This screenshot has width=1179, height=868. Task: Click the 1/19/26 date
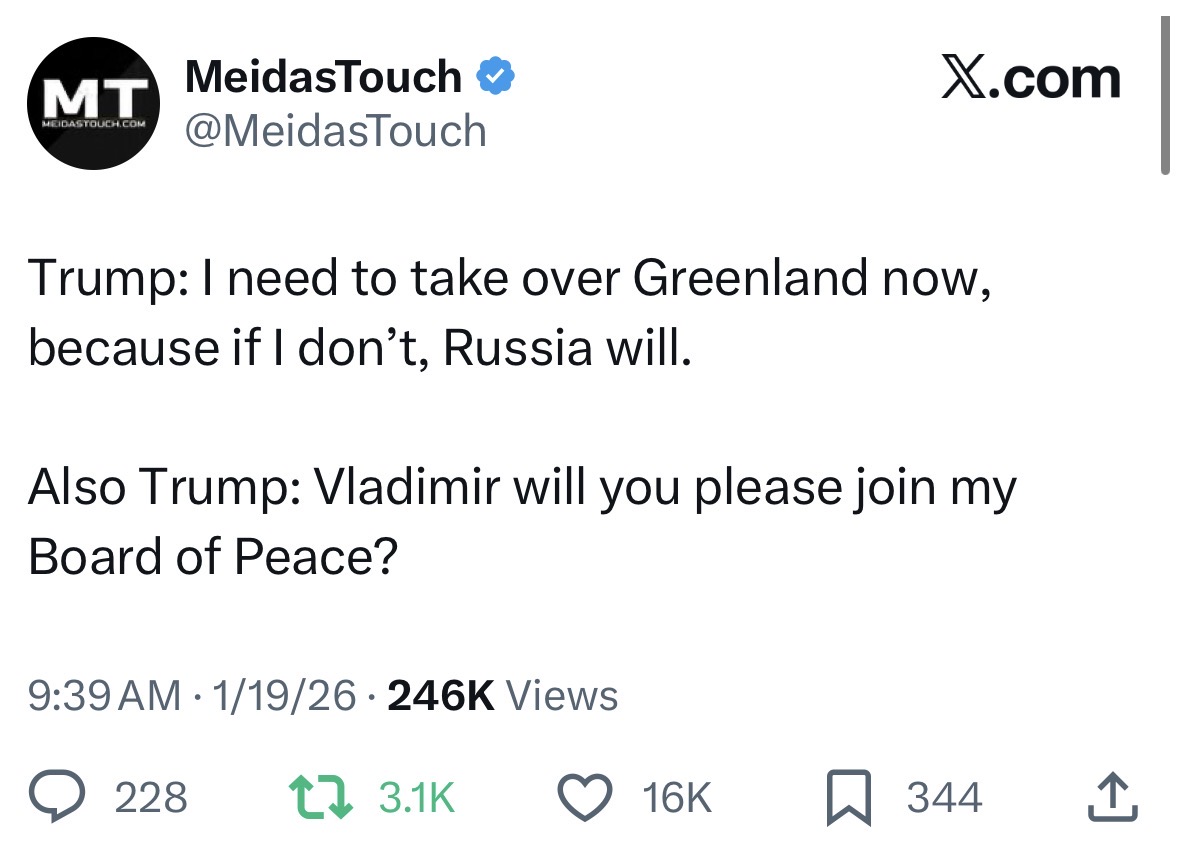(x=283, y=695)
